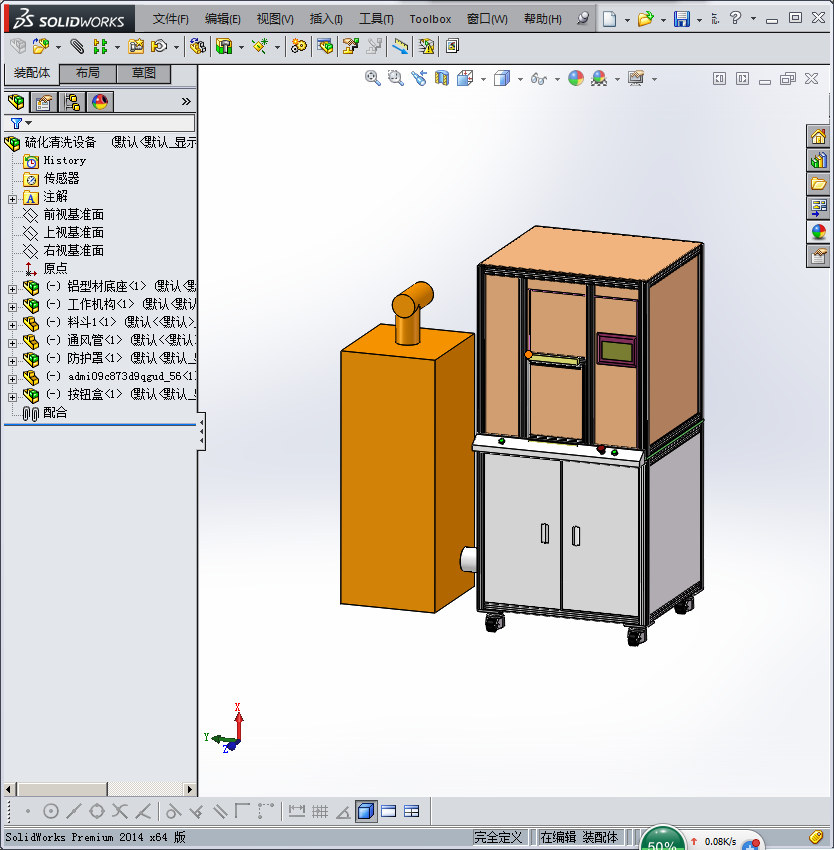The width and height of the screenshot is (834, 850).
Task: Click the New Motion Study gears icon
Action: tap(299, 46)
